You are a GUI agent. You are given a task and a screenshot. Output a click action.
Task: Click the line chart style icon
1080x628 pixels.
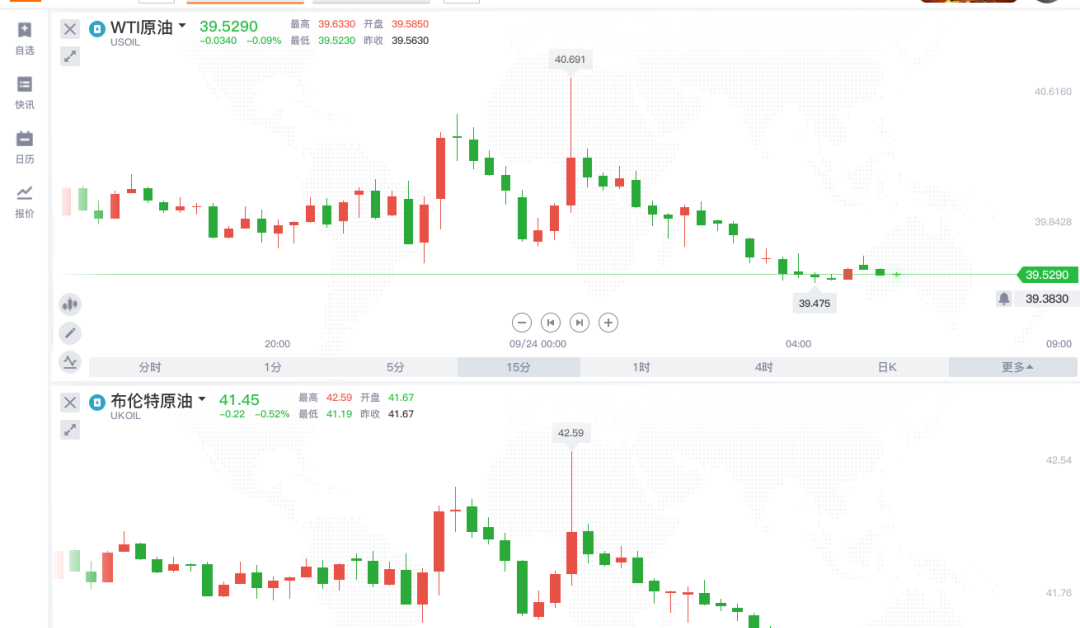70,363
